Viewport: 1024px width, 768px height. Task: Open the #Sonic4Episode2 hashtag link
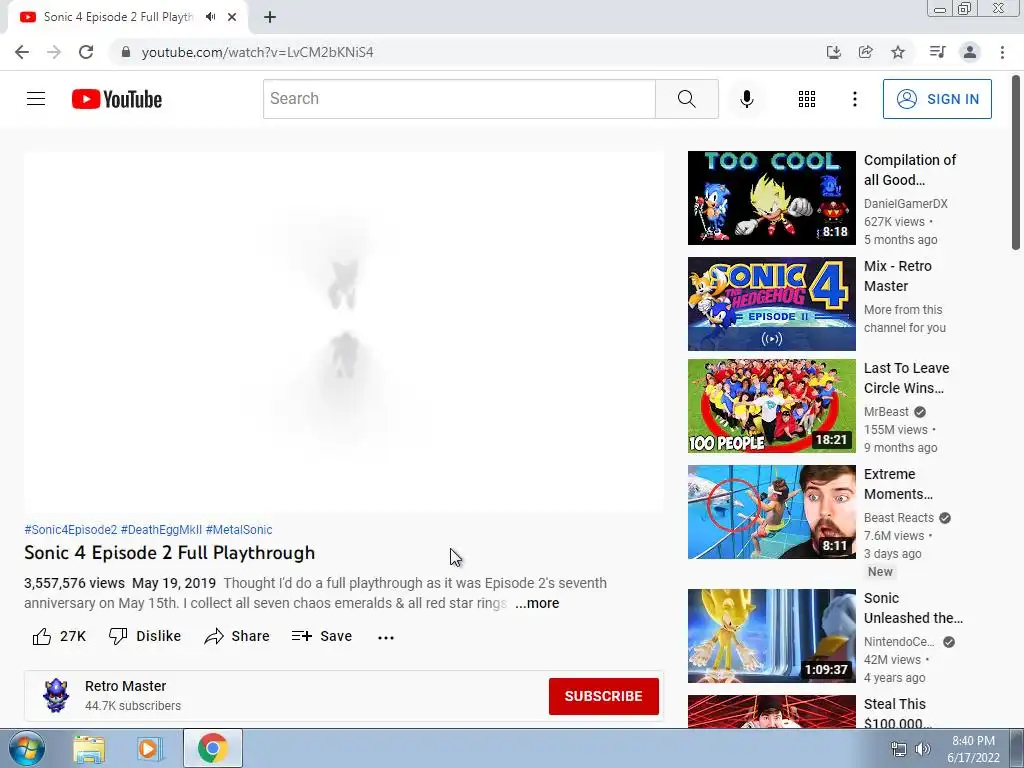coord(71,530)
